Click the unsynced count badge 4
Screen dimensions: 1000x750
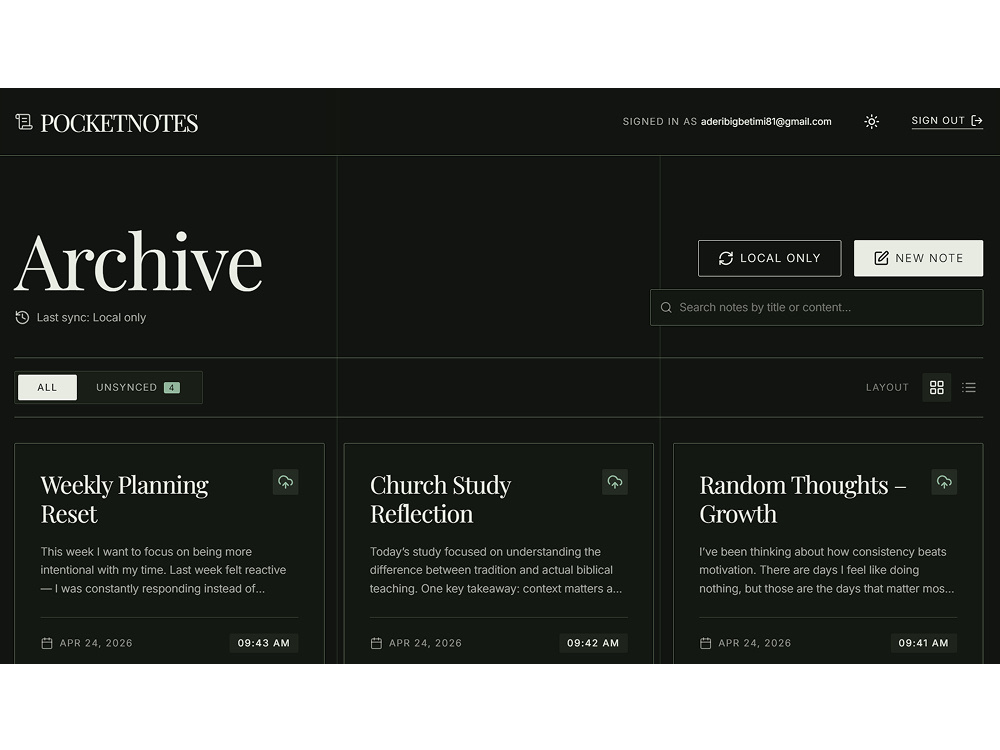[172, 387]
